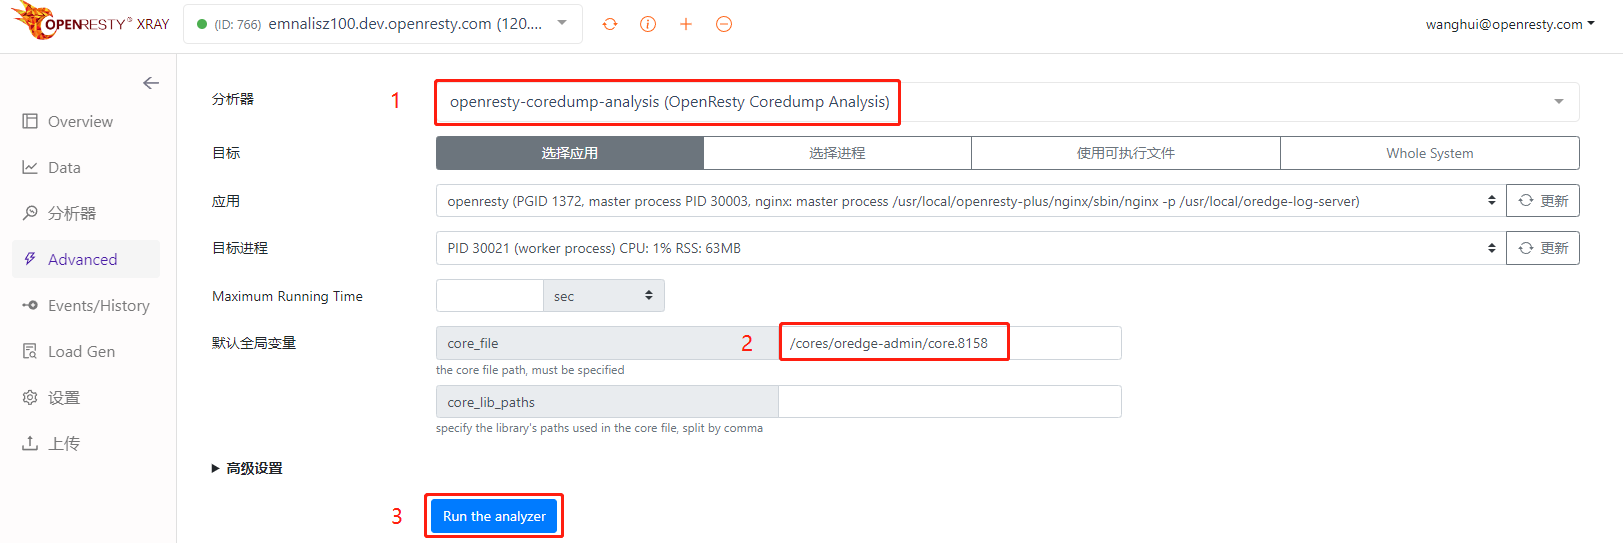Click the 上传 upload icon in the sidebar
The height and width of the screenshot is (543, 1623).
[x=30, y=443]
